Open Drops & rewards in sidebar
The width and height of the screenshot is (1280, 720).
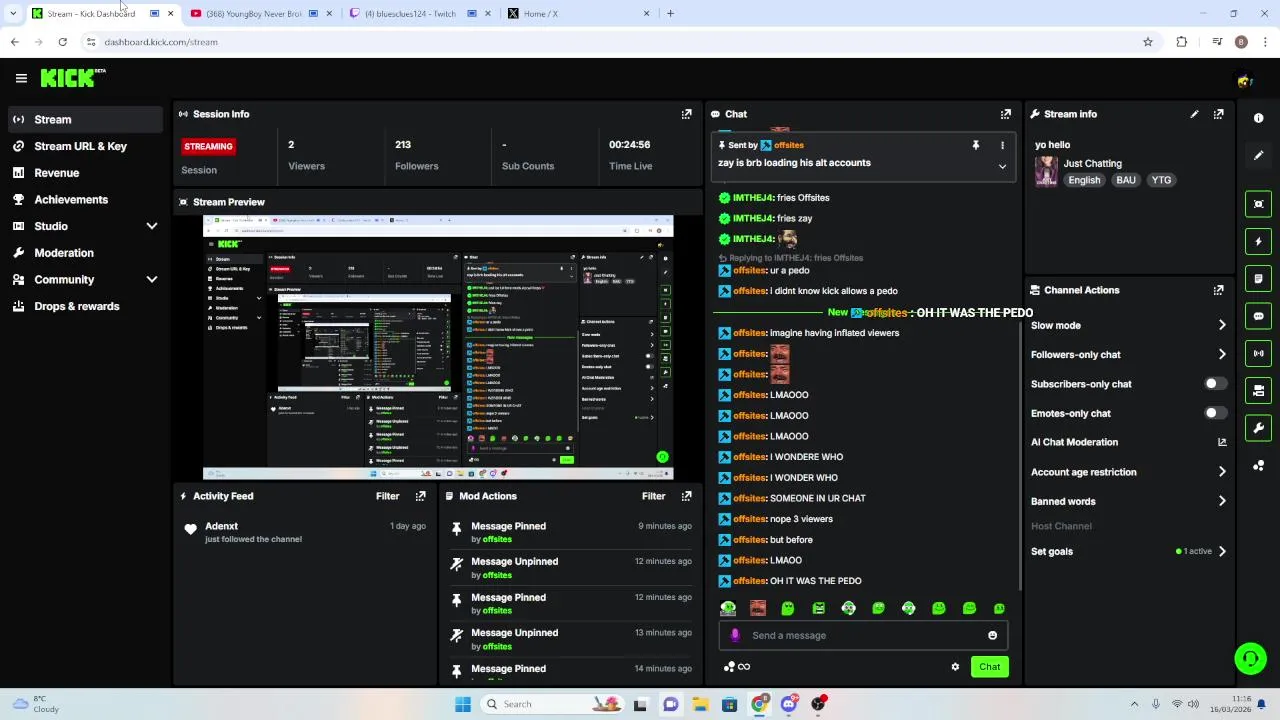click(x=85, y=306)
